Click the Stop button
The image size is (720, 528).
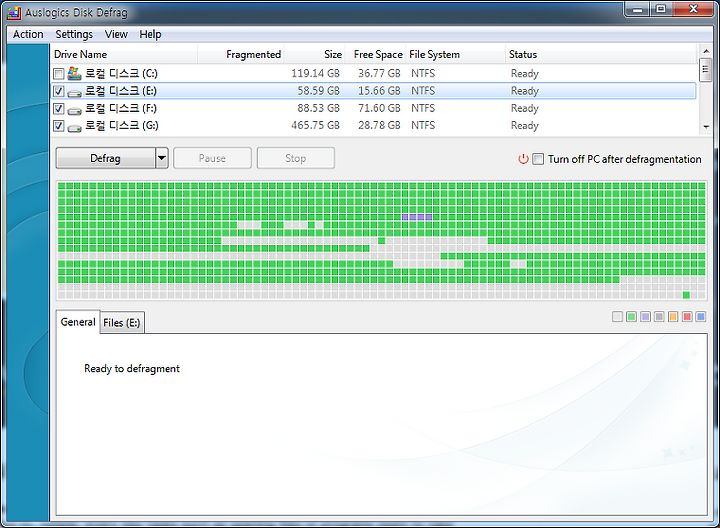tap(295, 158)
